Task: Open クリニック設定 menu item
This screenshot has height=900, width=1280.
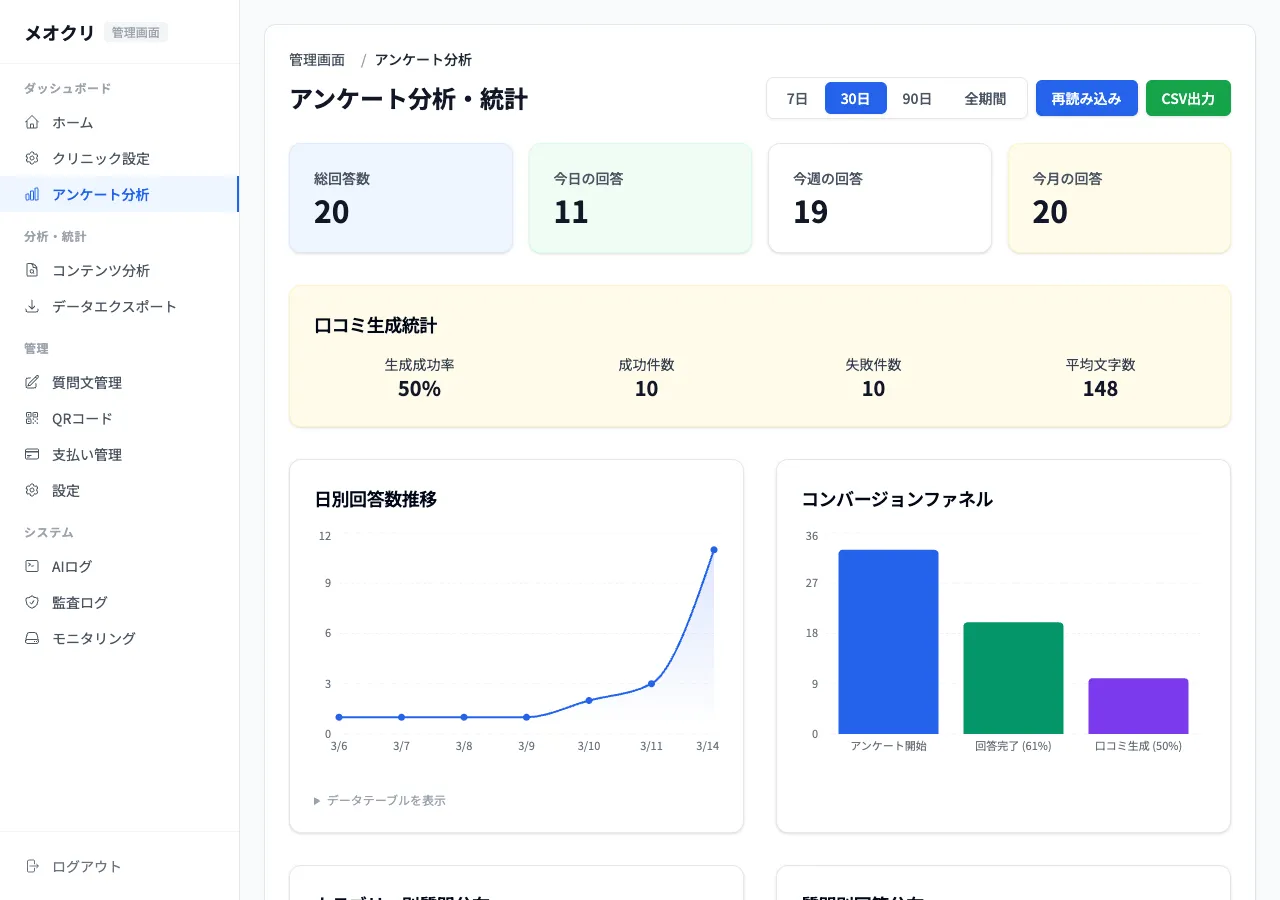Action: tap(119, 158)
